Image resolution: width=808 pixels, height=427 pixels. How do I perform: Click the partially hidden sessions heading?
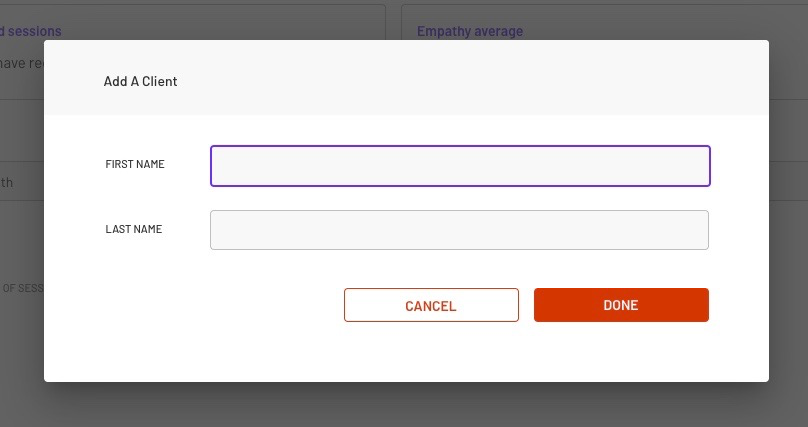click(x=31, y=31)
